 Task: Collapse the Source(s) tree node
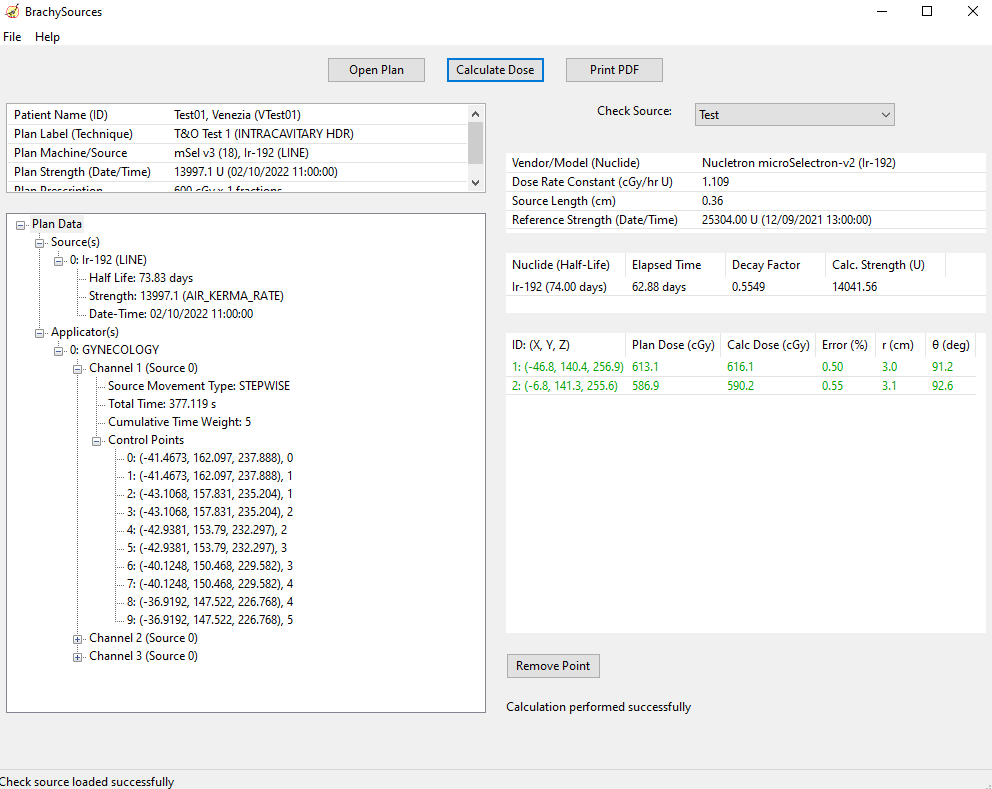[39, 243]
